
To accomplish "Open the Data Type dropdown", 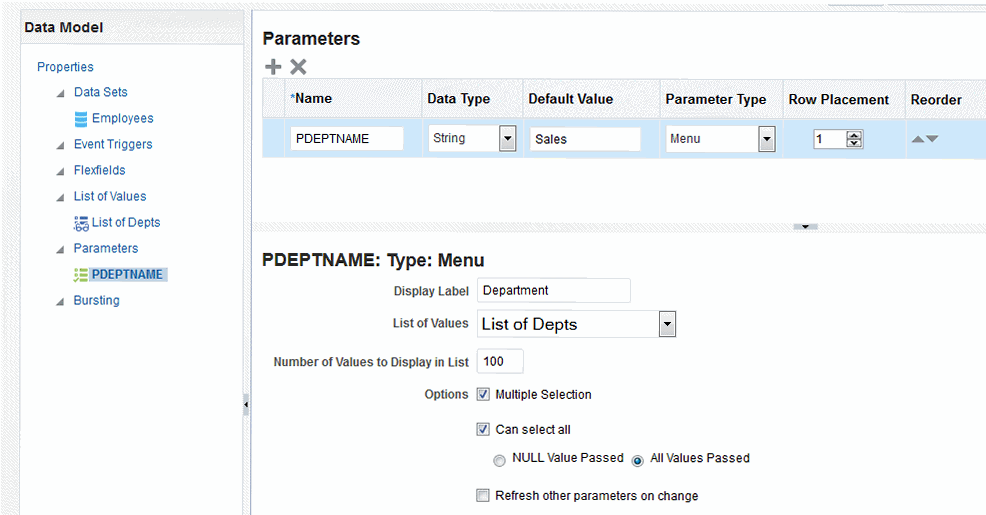I will coord(507,139).
